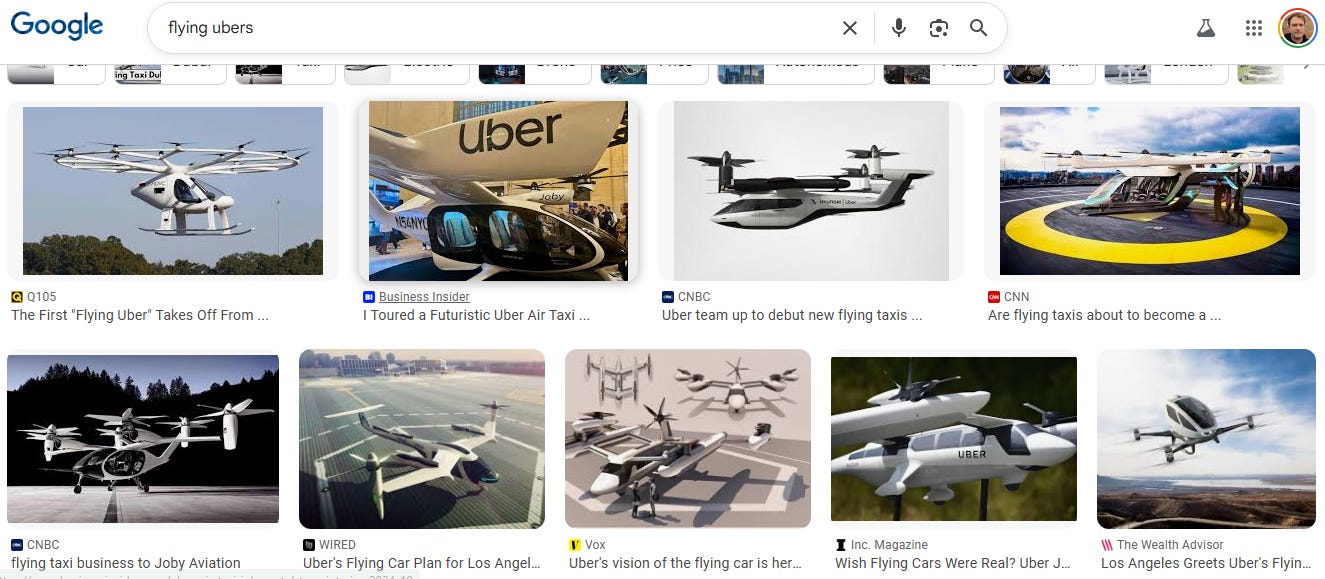Click the magnifying glass search icon
1325x579 pixels.
[x=978, y=28]
